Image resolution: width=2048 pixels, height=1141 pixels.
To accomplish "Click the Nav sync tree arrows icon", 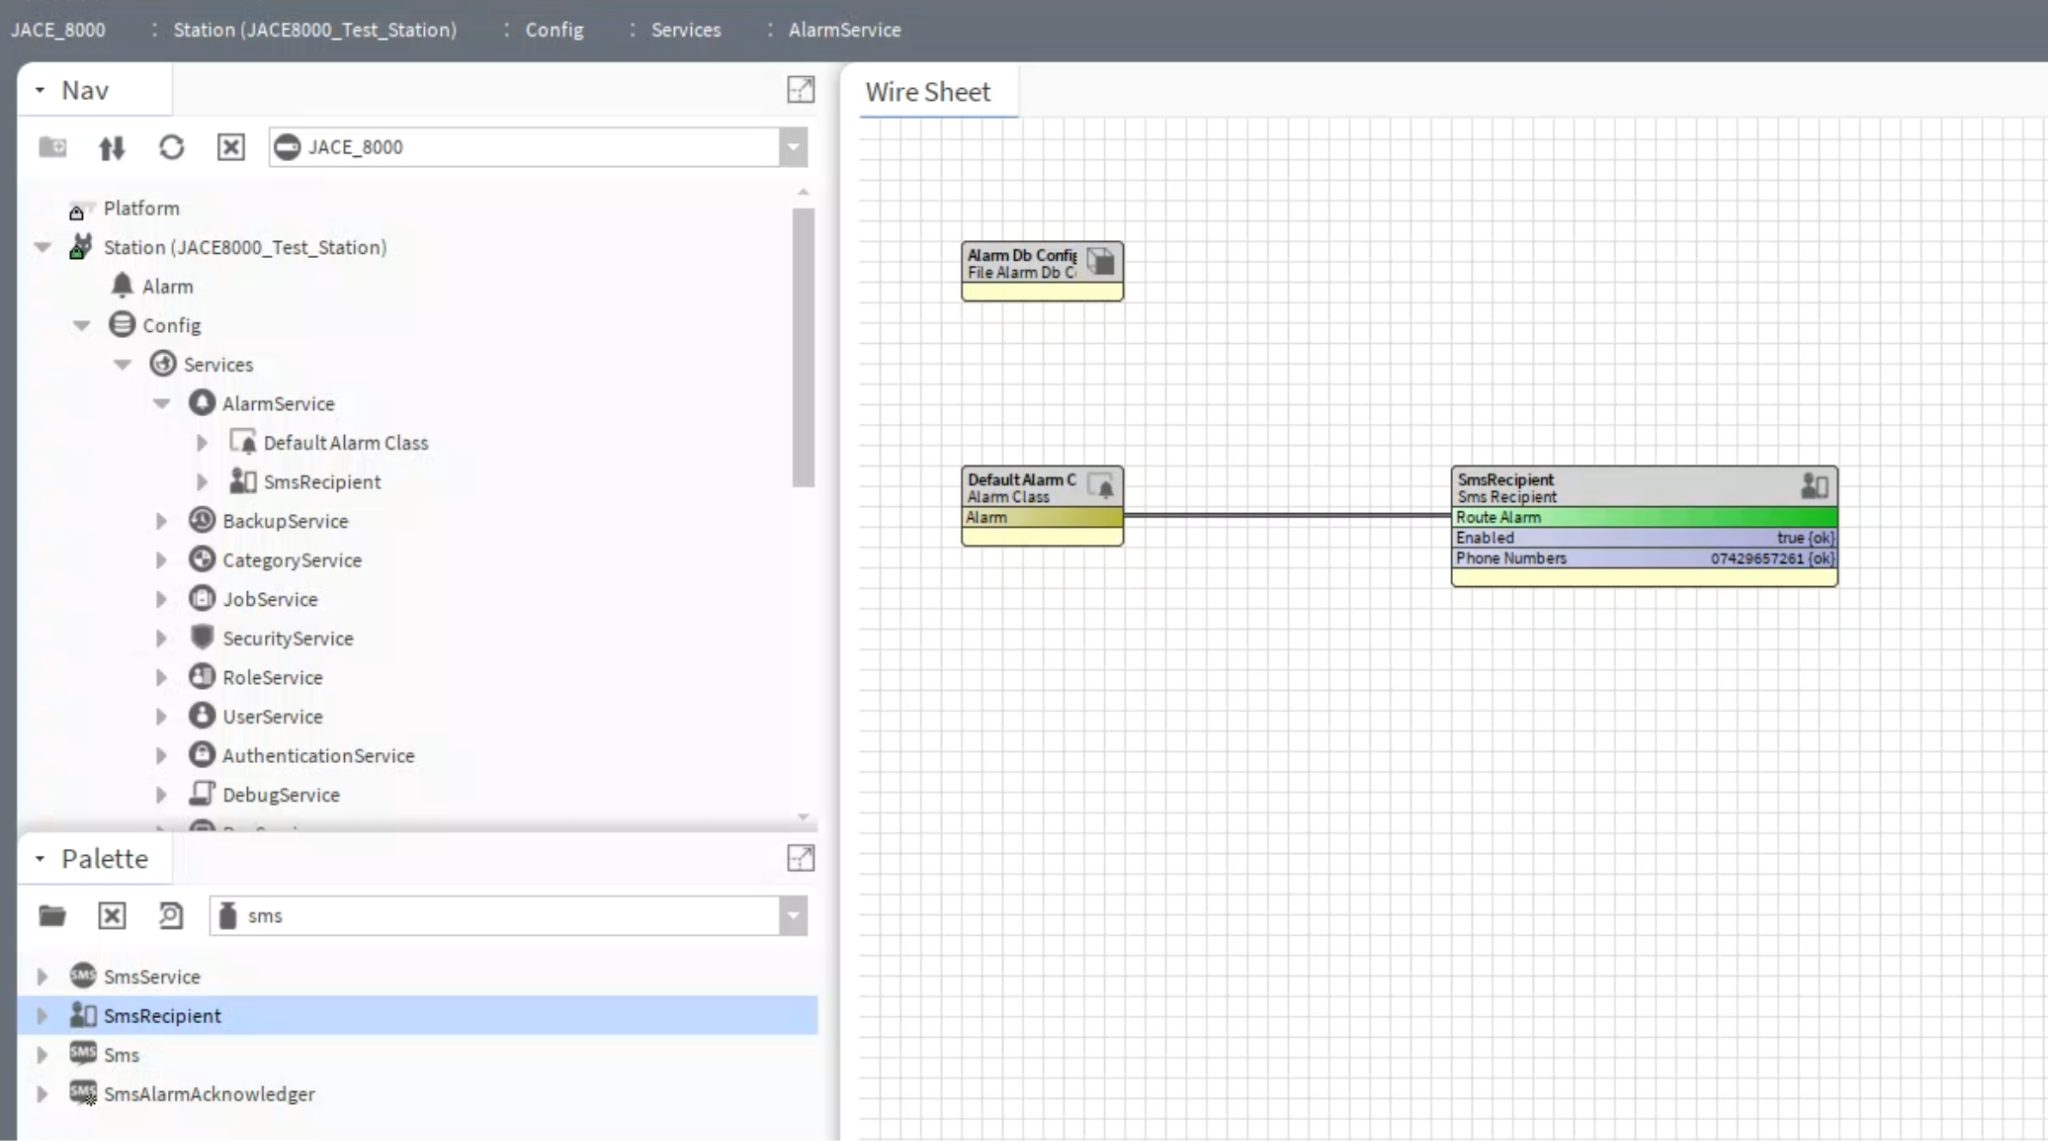I will [112, 148].
